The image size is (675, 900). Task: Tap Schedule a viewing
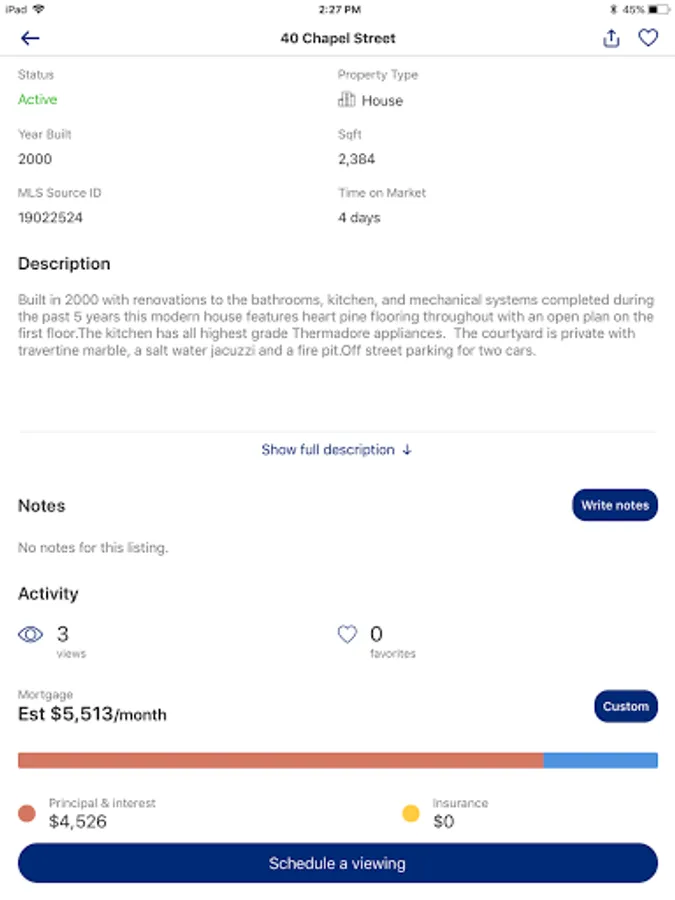tap(338, 863)
